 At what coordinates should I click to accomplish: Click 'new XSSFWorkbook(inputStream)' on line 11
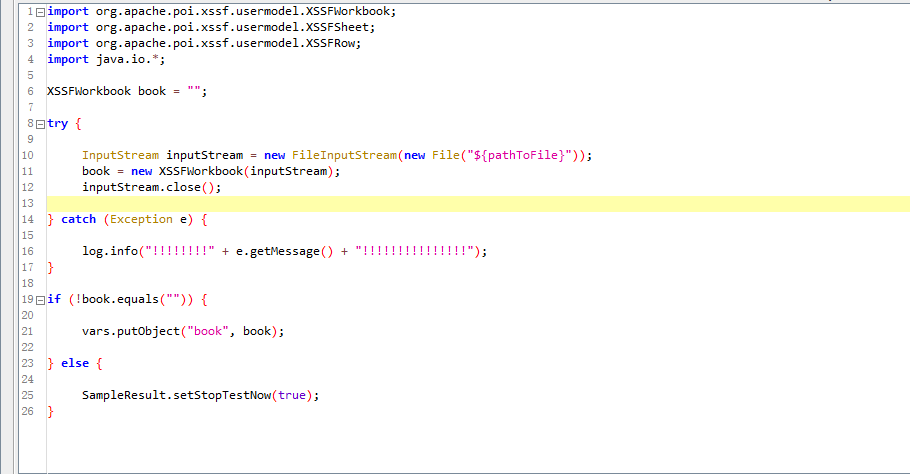(x=232, y=171)
